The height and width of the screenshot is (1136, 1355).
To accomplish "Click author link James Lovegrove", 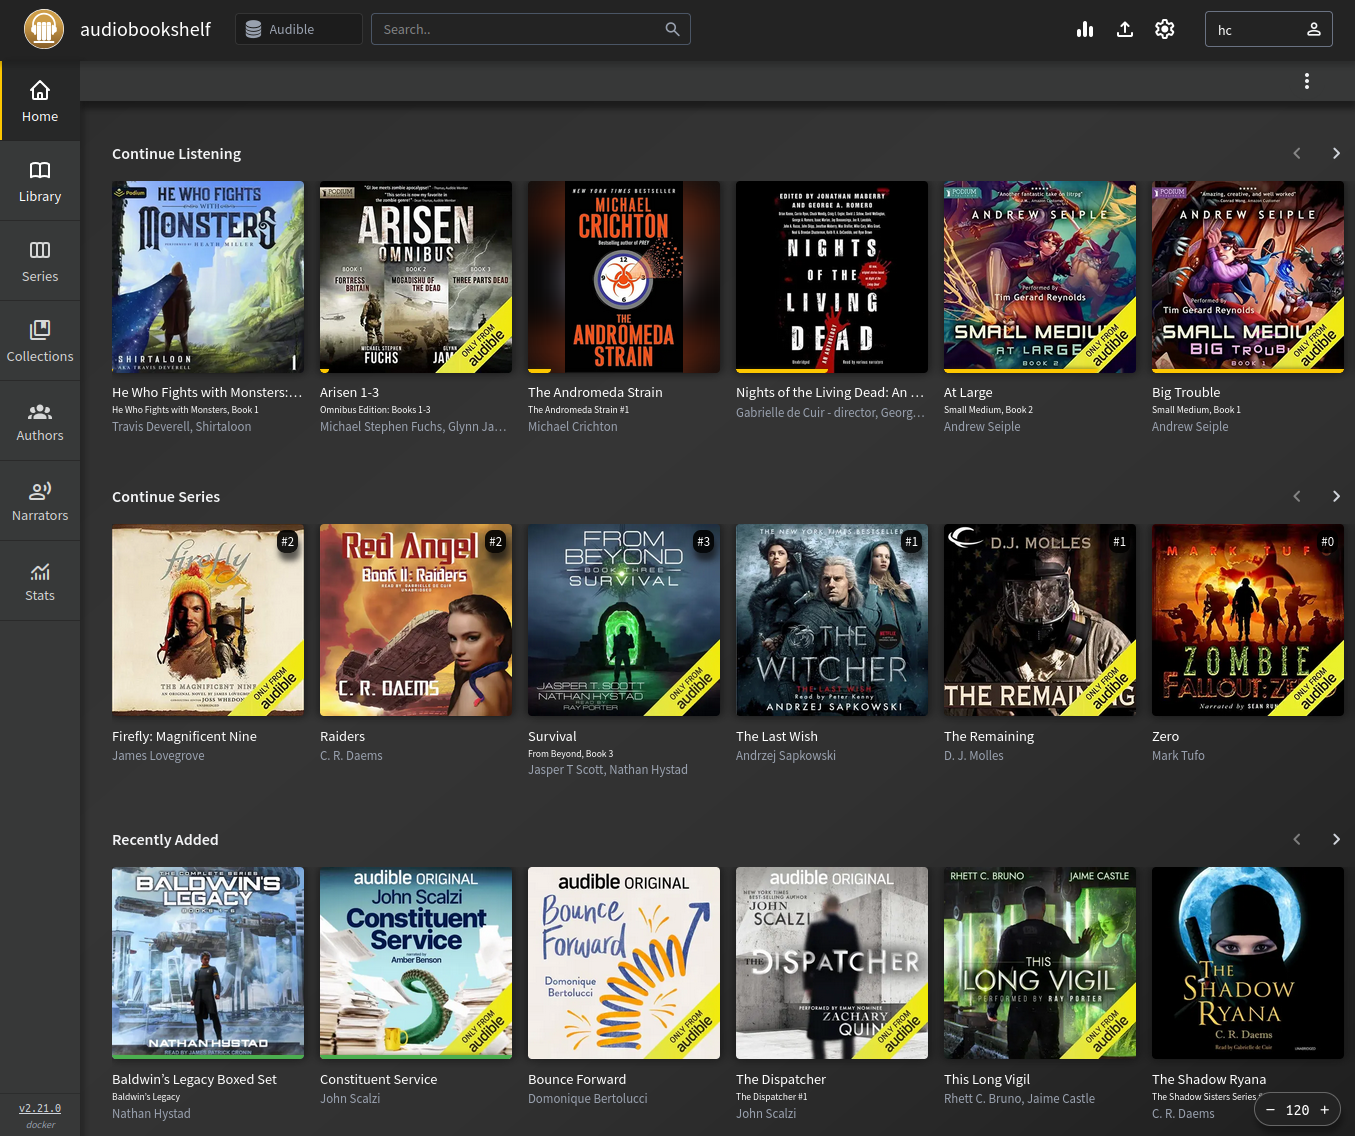I will pyautogui.click(x=158, y=756).
